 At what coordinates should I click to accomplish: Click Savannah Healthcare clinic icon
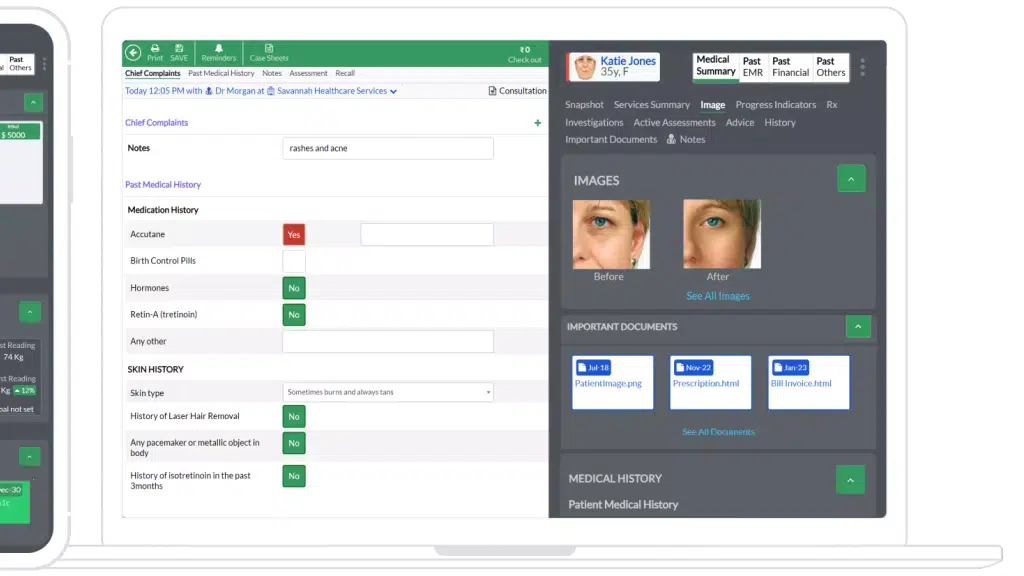tap(271, 91)
